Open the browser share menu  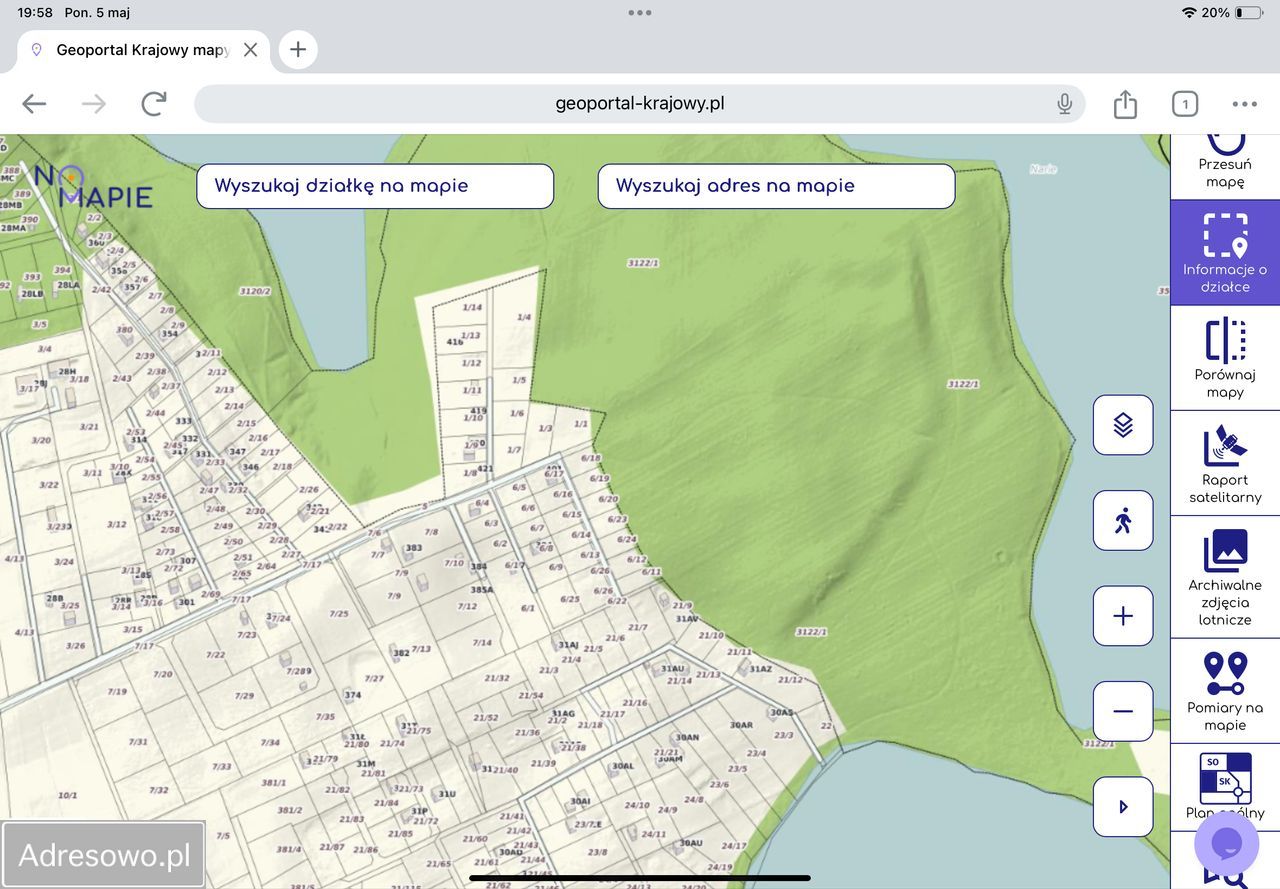(1125, 104)
